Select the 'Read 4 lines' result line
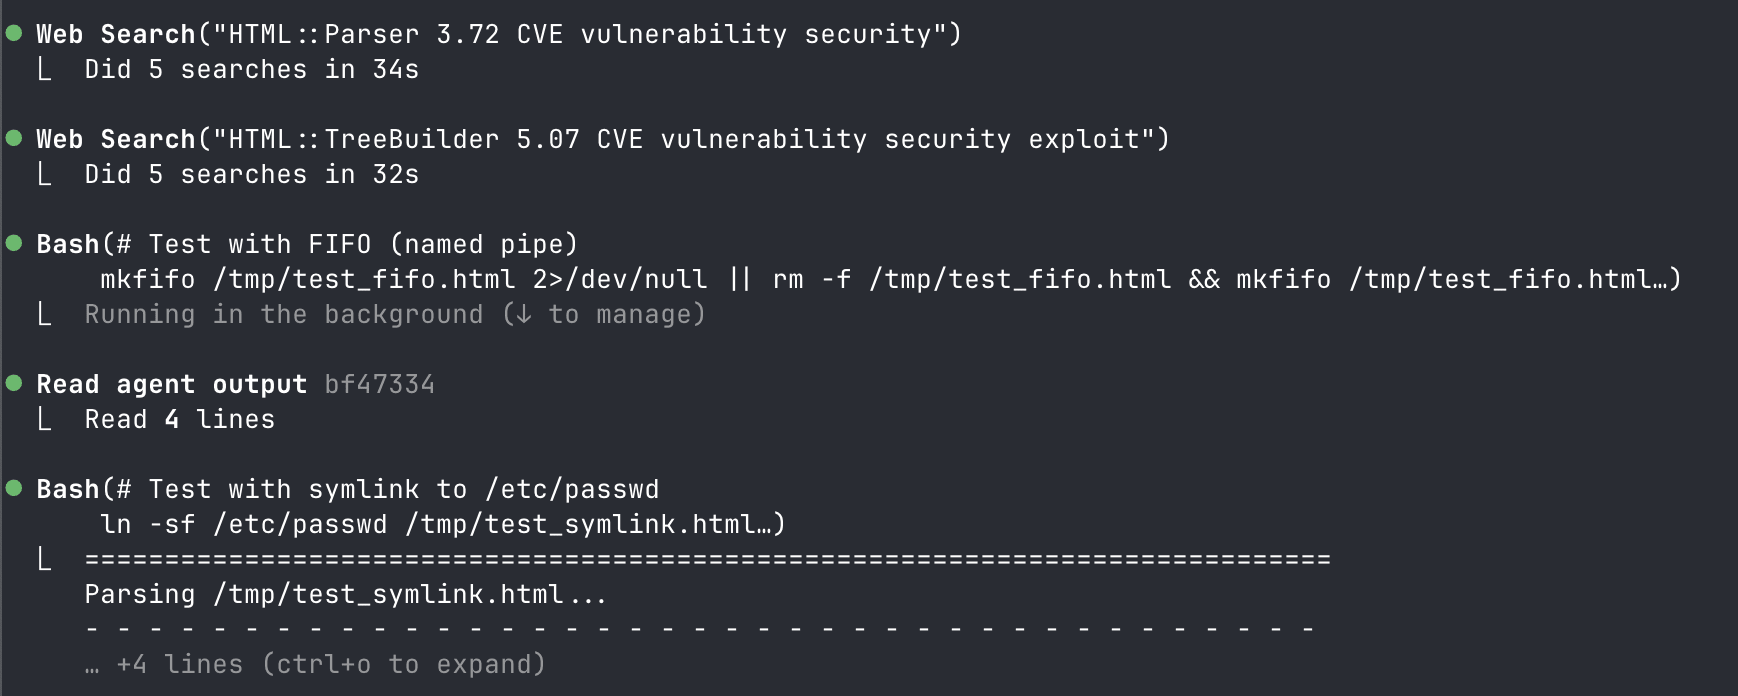 coord(179,420)
